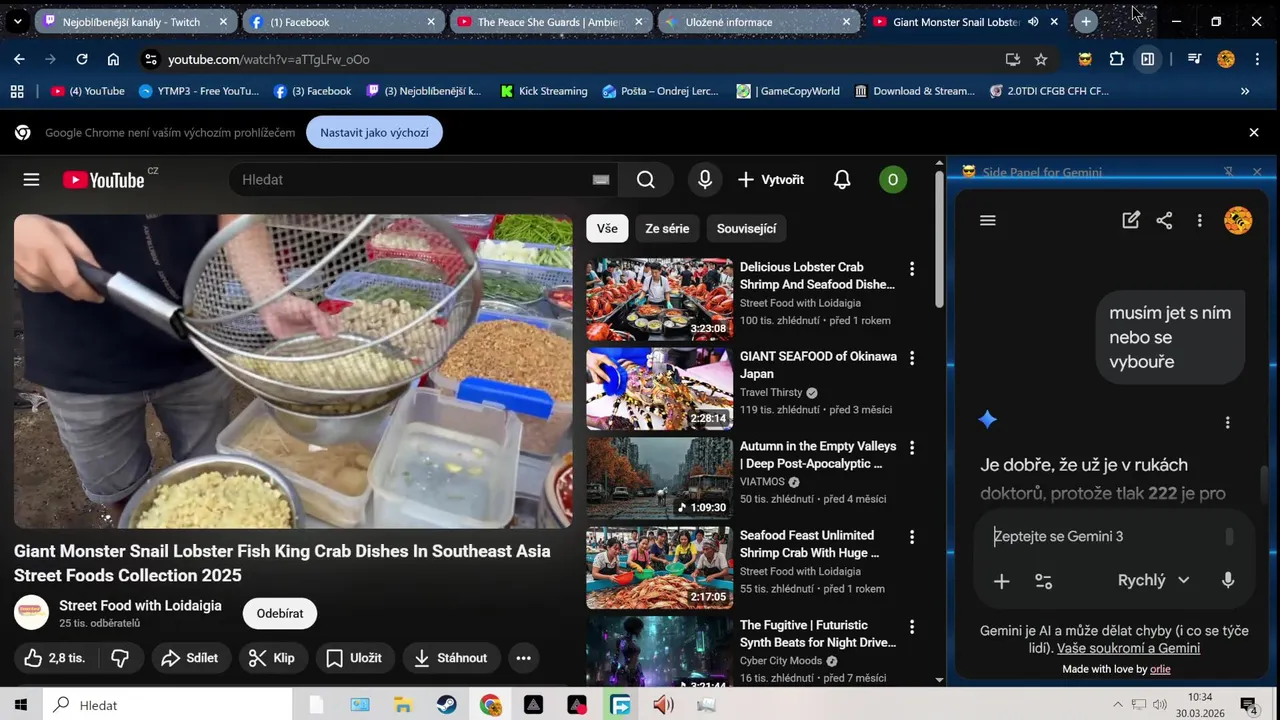Open Gemini model selector Rychlý
Screen dimensions: 1280x720
tap(1153, 580)
